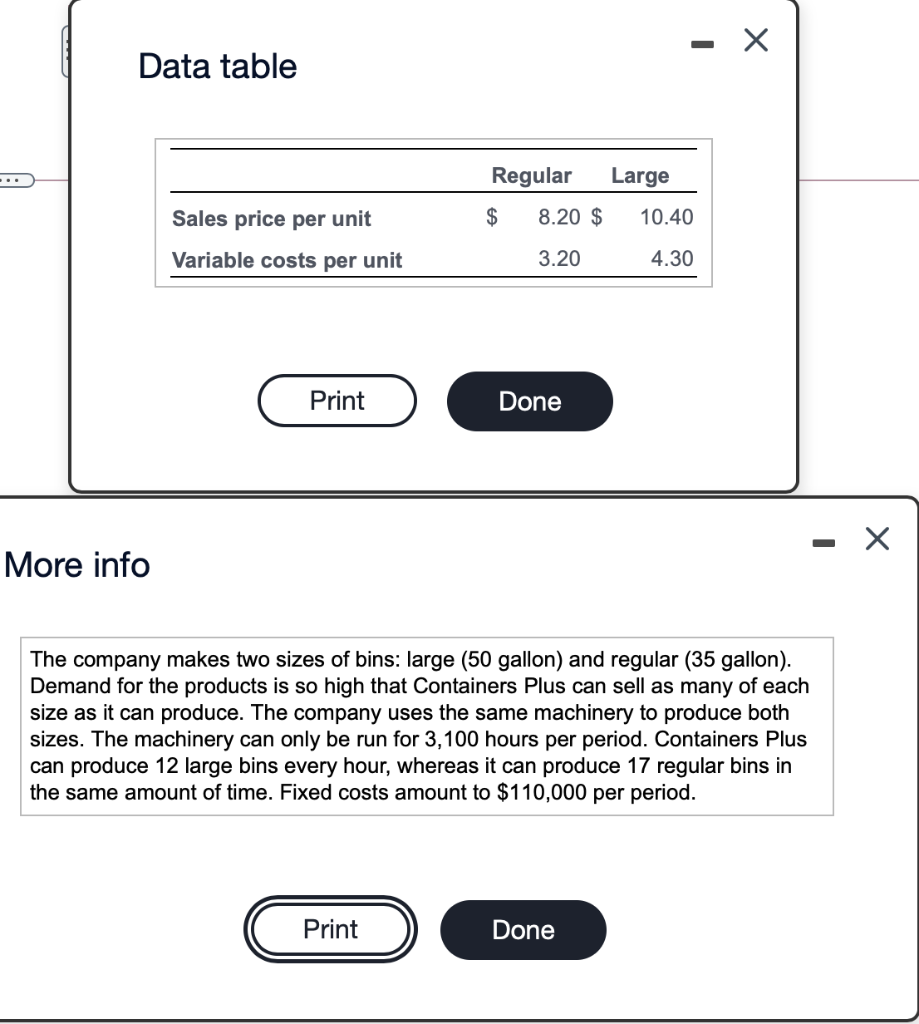Click the Done button in More info dialog

tap(522, 929)
